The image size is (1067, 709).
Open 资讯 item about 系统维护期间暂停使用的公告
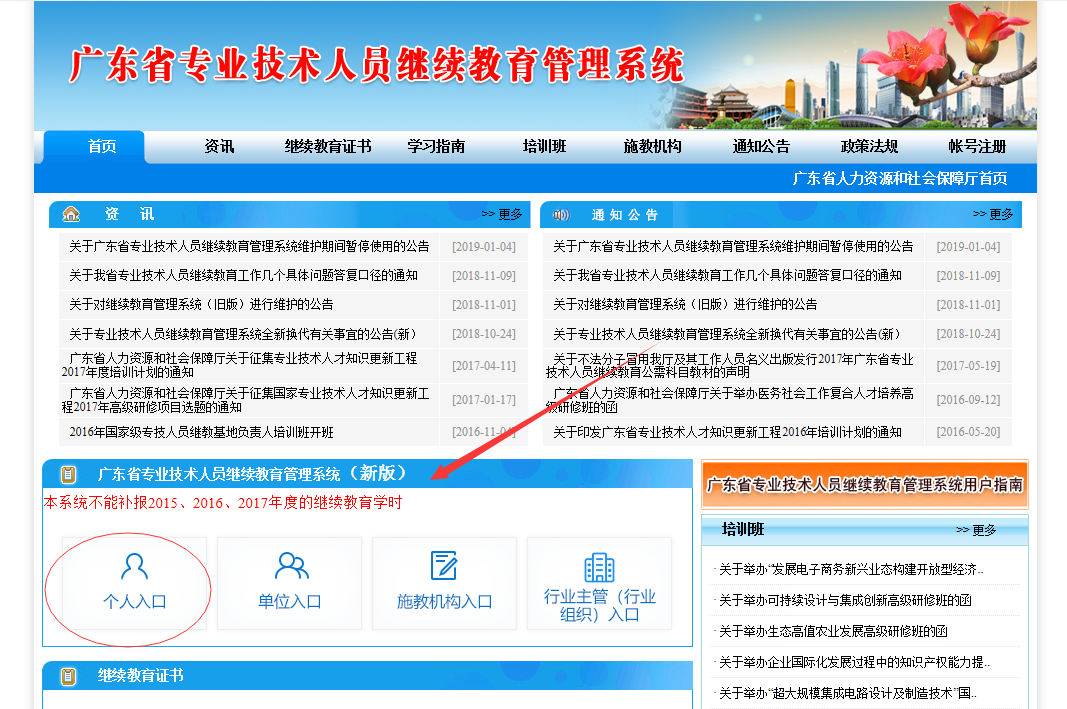pos(249,246)
